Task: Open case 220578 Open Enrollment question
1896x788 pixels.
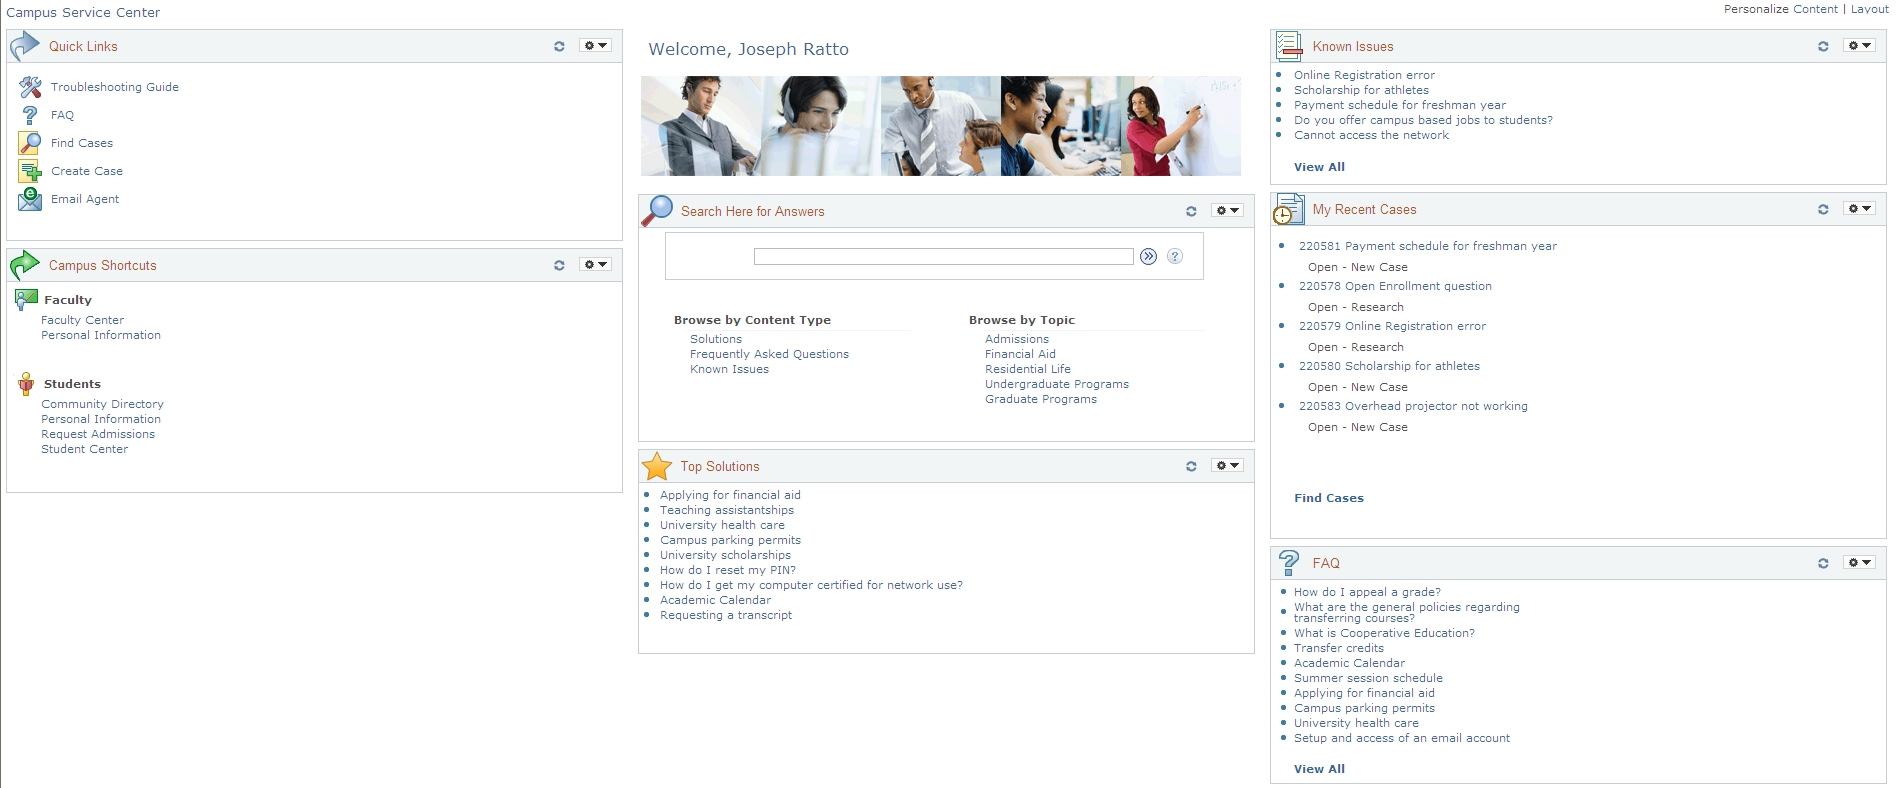Action: tap(1395, 286)
